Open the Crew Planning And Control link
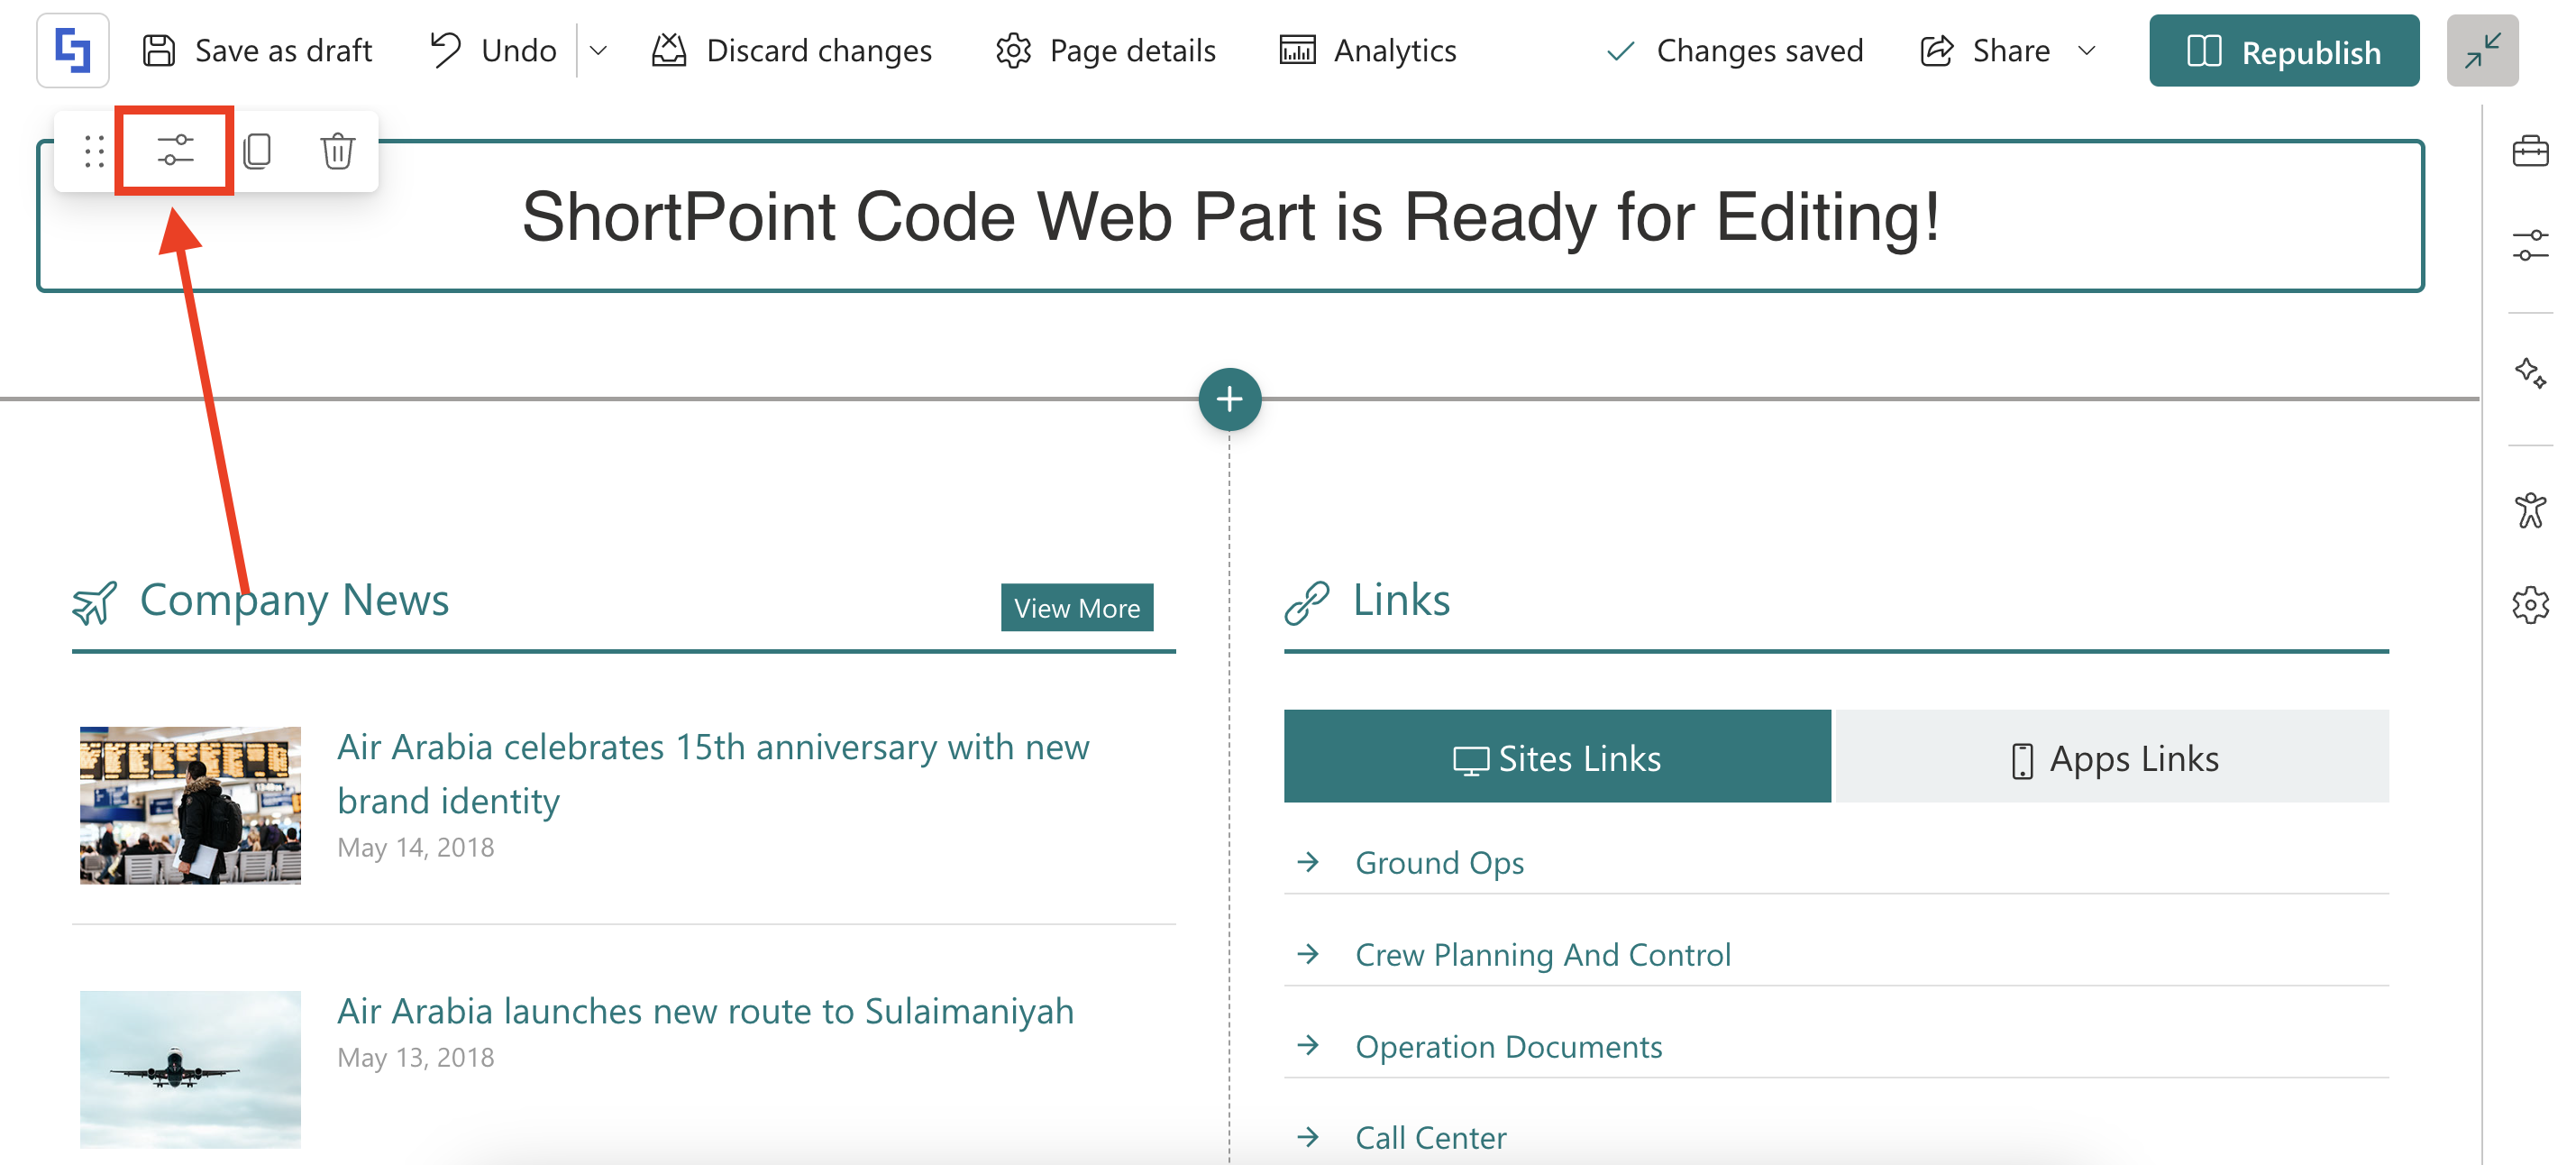 coord(1542,953)
